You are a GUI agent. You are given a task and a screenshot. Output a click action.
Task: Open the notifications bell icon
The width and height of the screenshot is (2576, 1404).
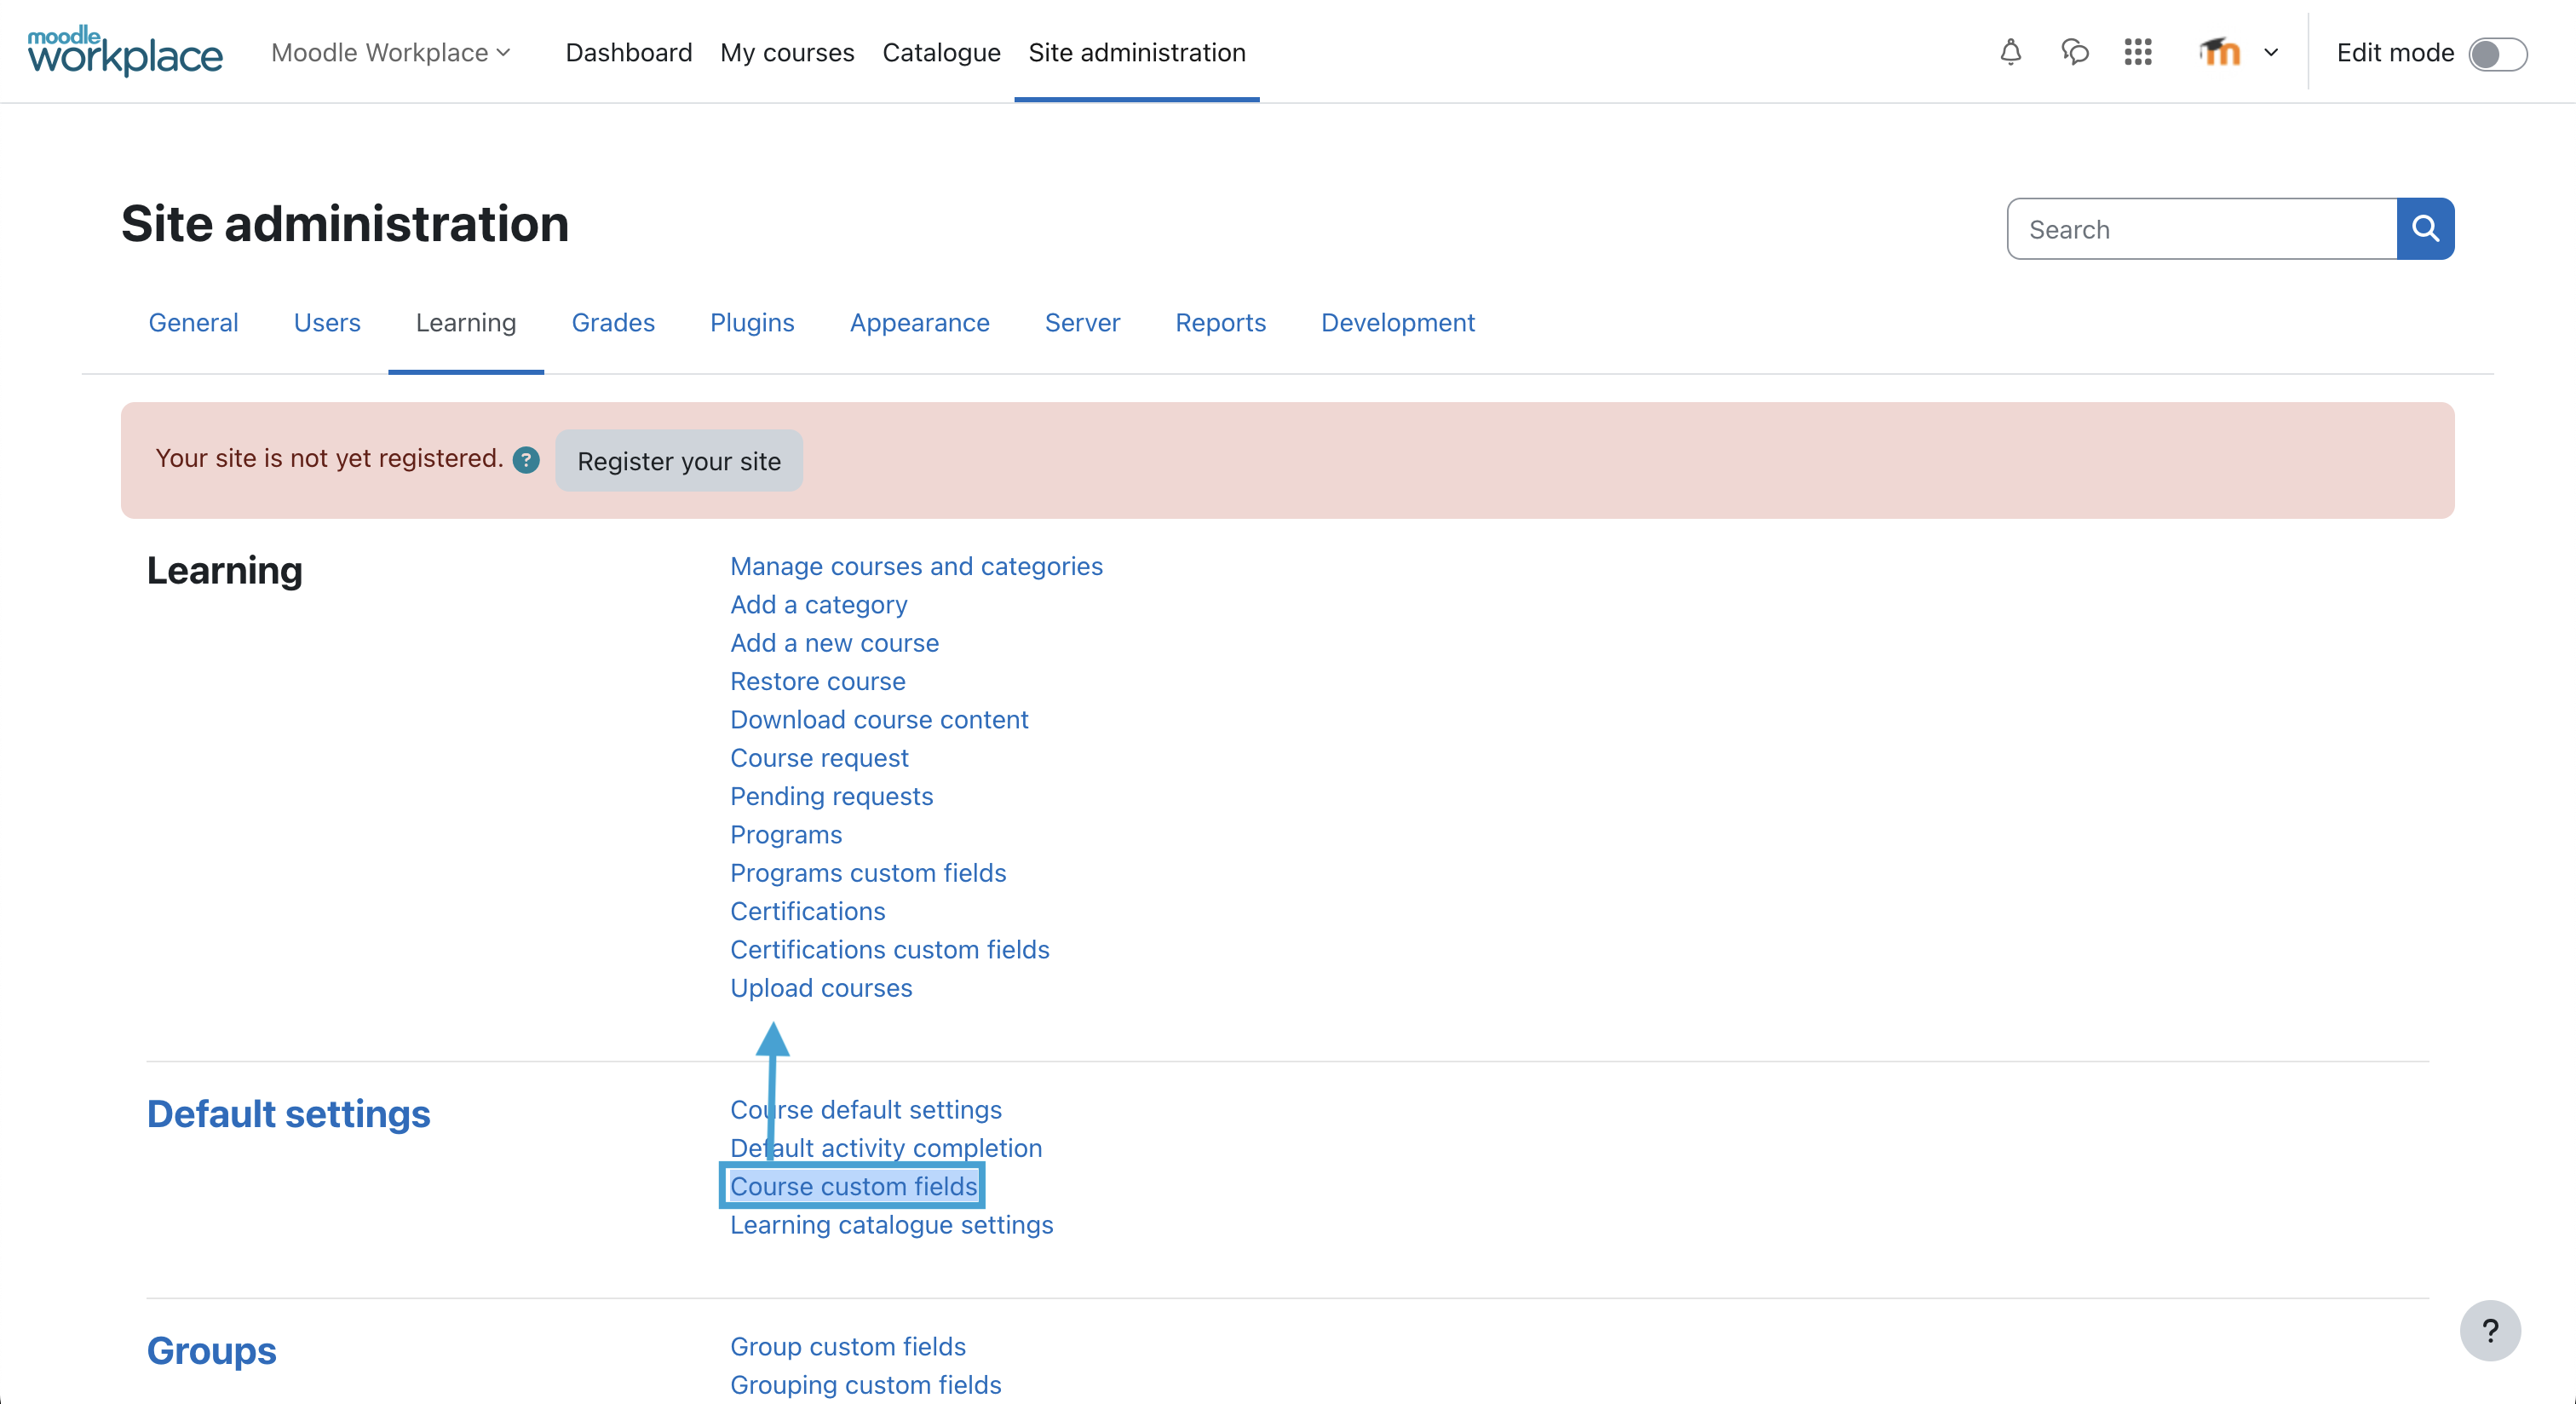click(x=2010, y=52)
